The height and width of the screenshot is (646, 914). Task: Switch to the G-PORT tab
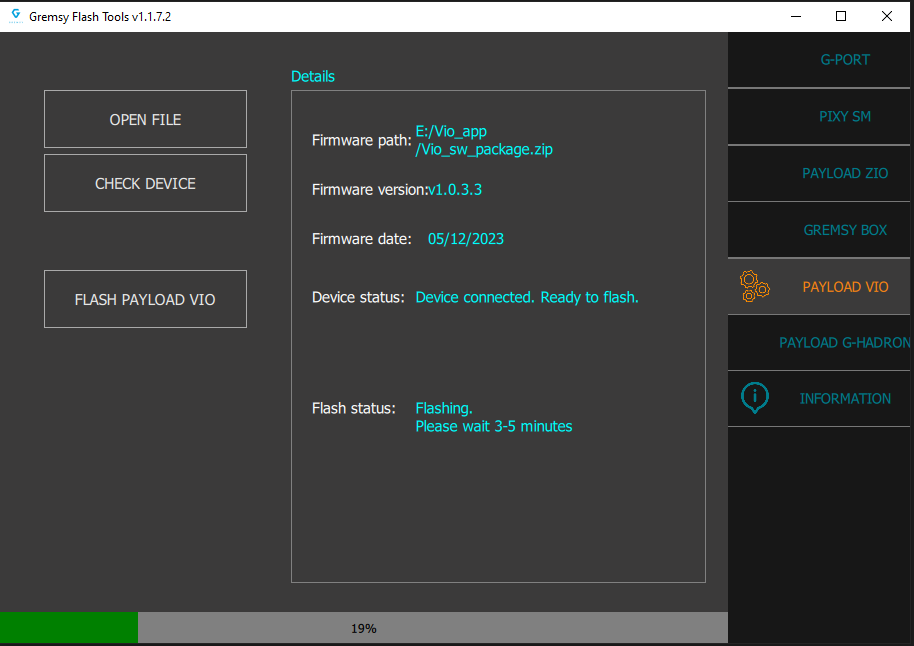pos(844,59)
